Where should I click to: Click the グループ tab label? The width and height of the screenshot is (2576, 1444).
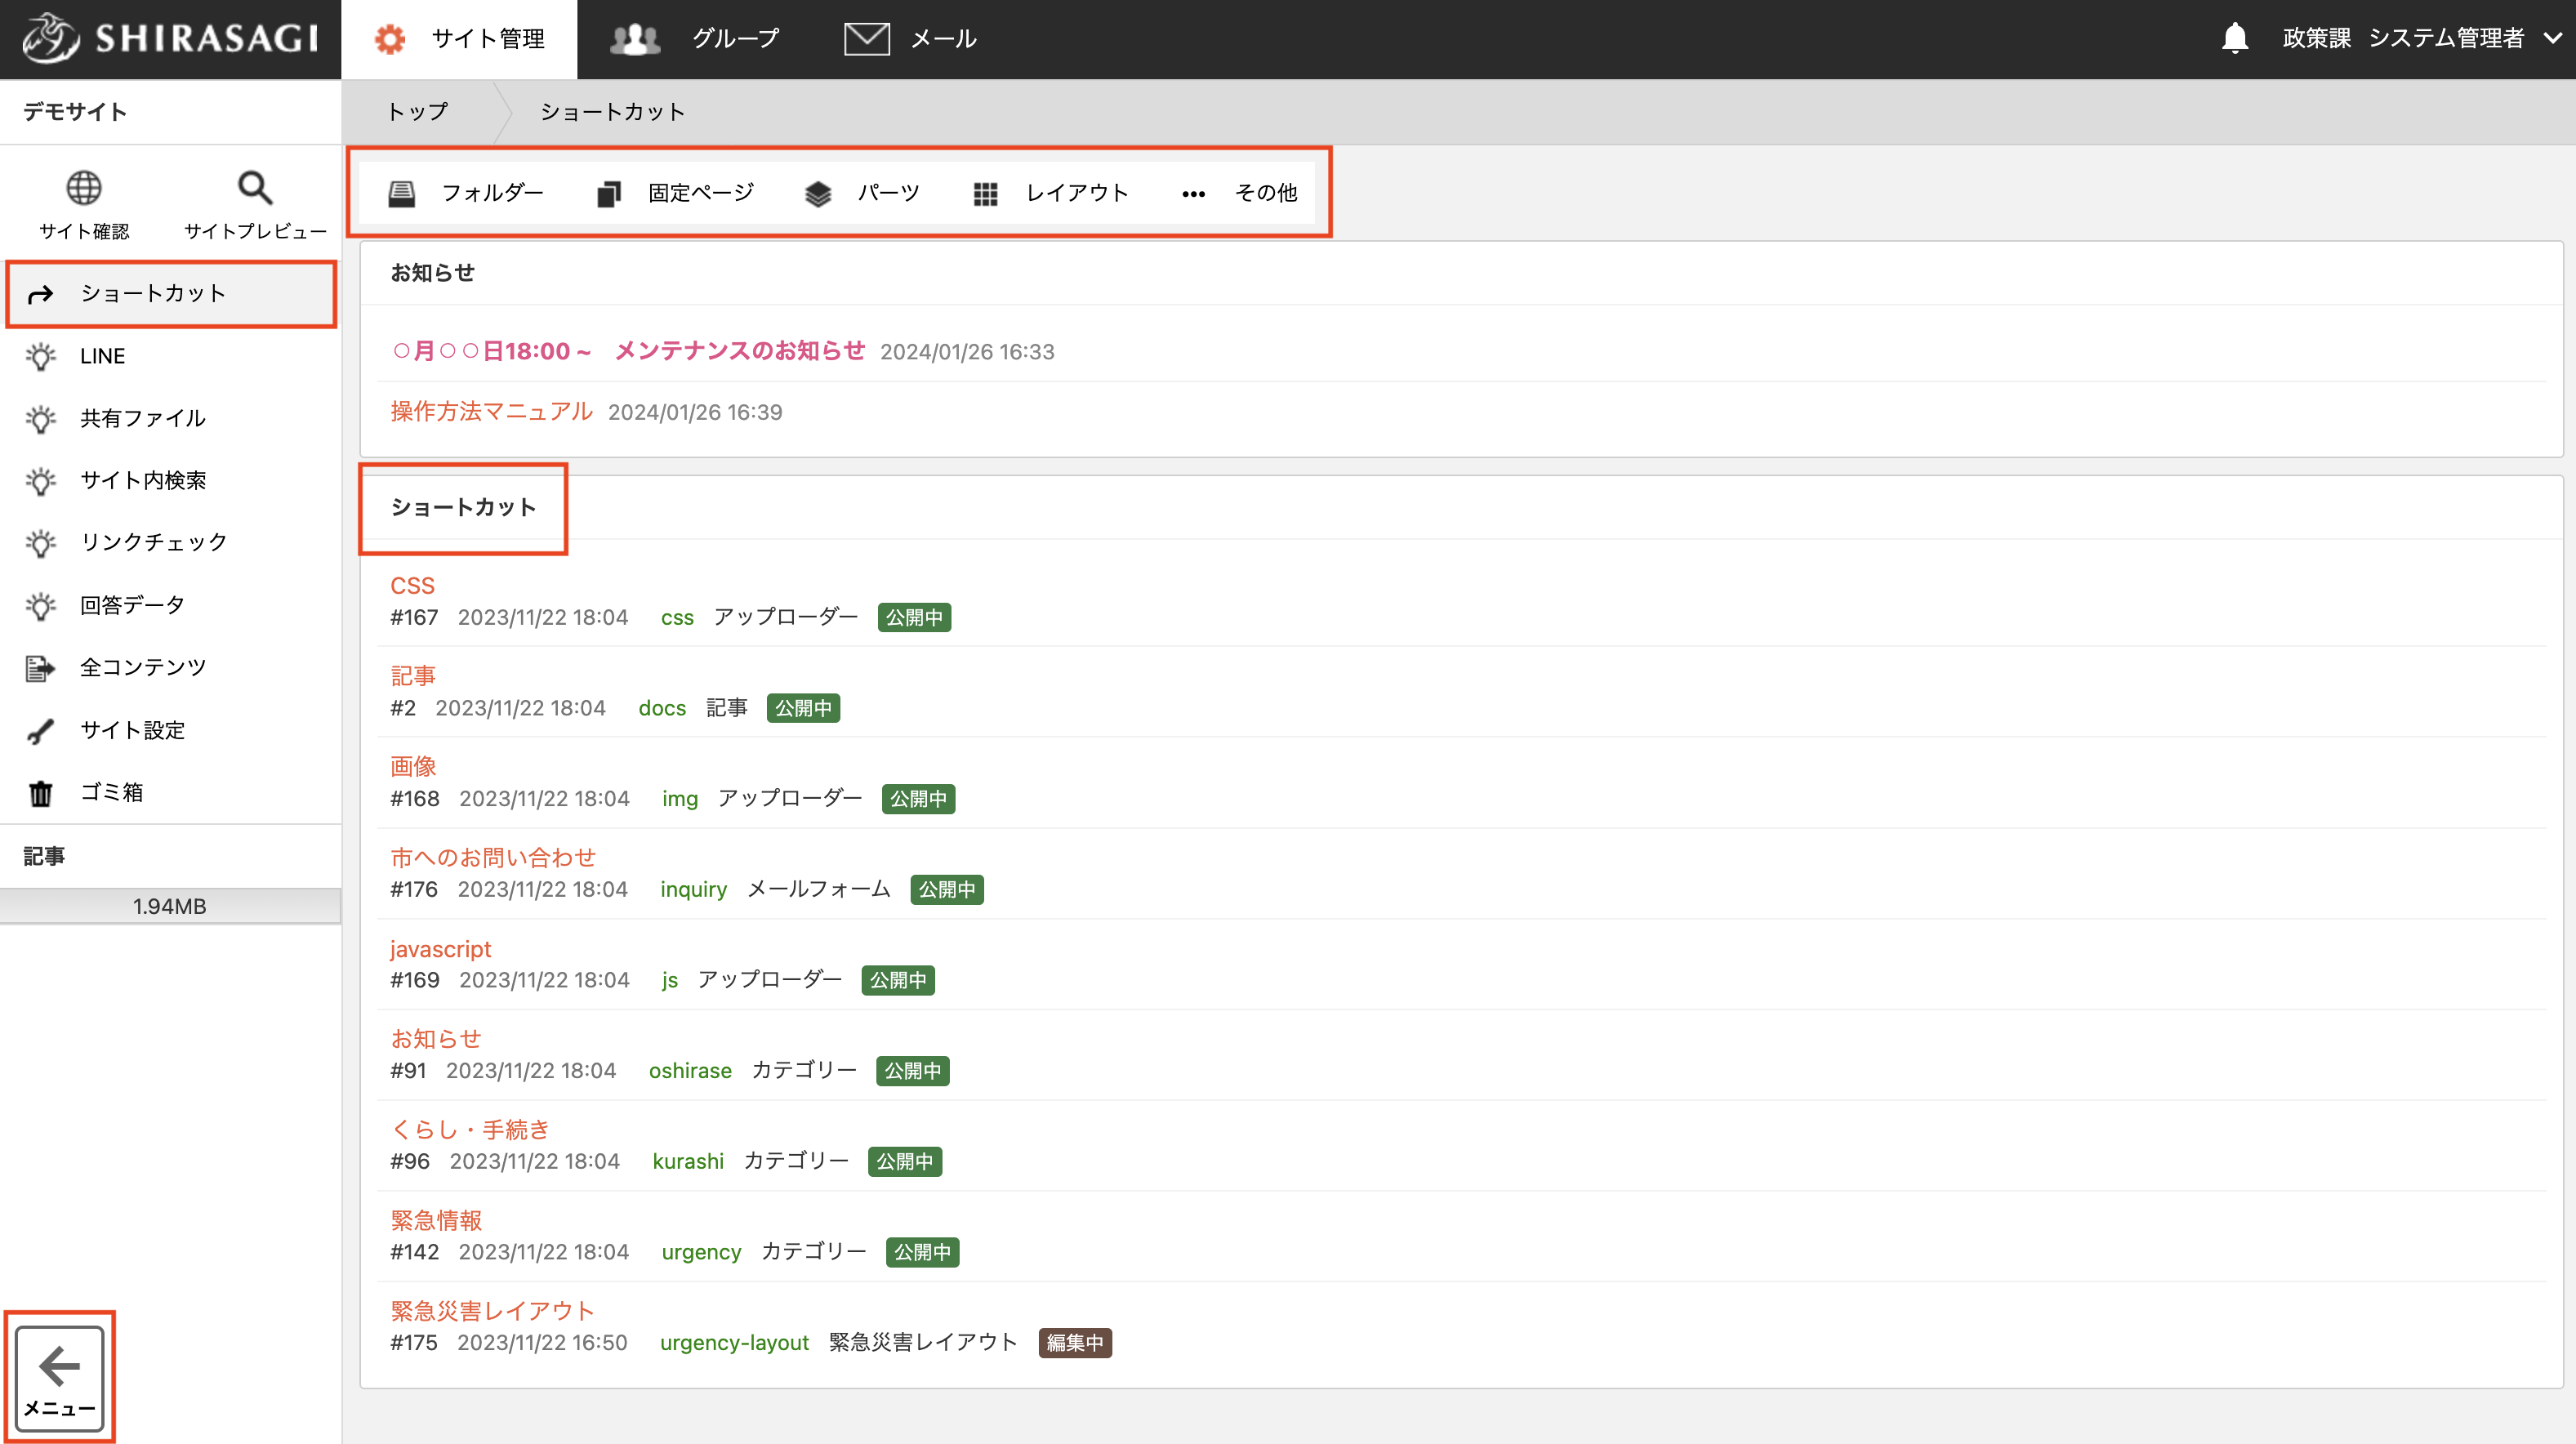click(x=735, y=39)
